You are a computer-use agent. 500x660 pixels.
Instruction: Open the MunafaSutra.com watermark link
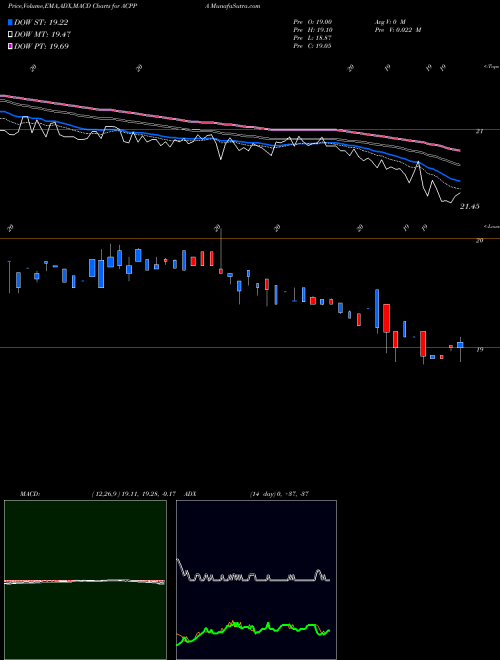[x=235, y=6]
